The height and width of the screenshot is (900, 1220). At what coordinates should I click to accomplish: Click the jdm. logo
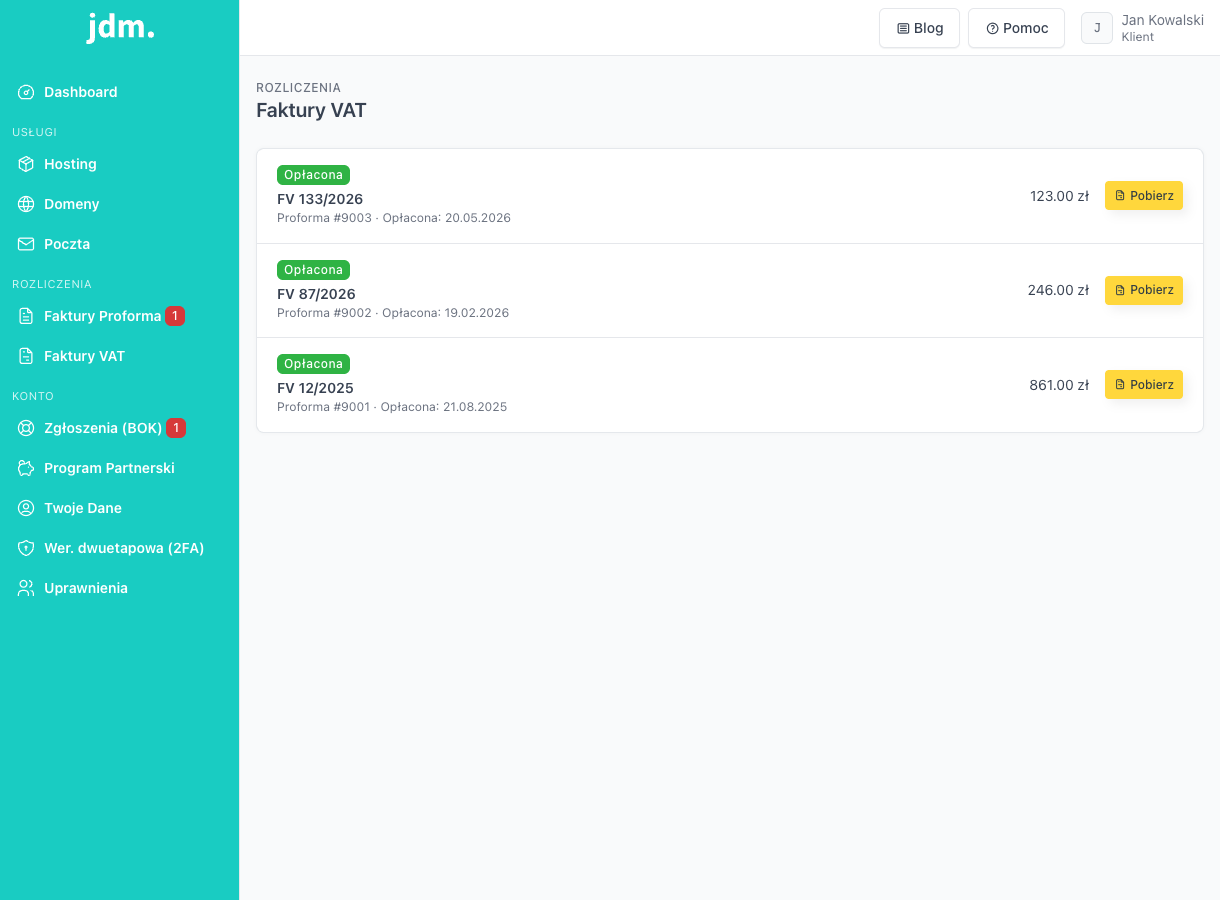click(x=120, y=27)
